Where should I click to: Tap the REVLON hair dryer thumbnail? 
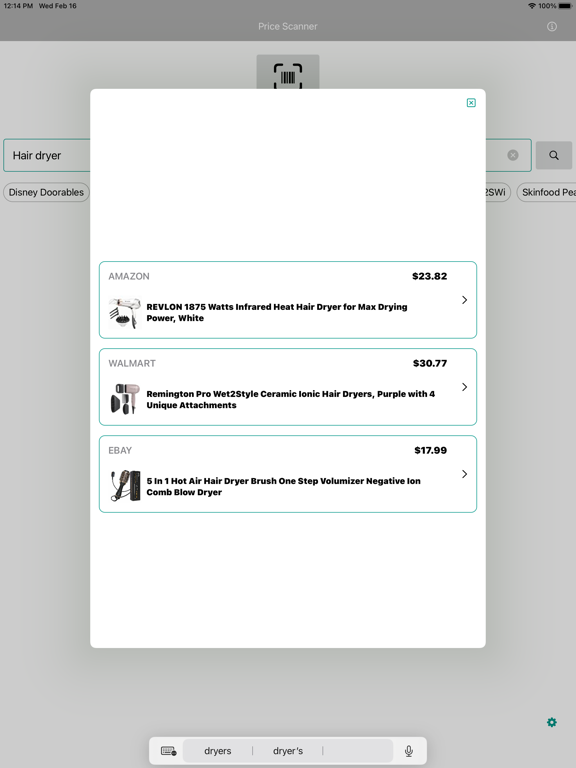coord(125,312)
